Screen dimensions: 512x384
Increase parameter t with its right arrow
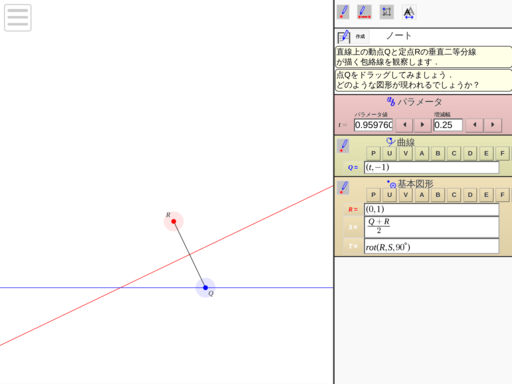(422, 125)
